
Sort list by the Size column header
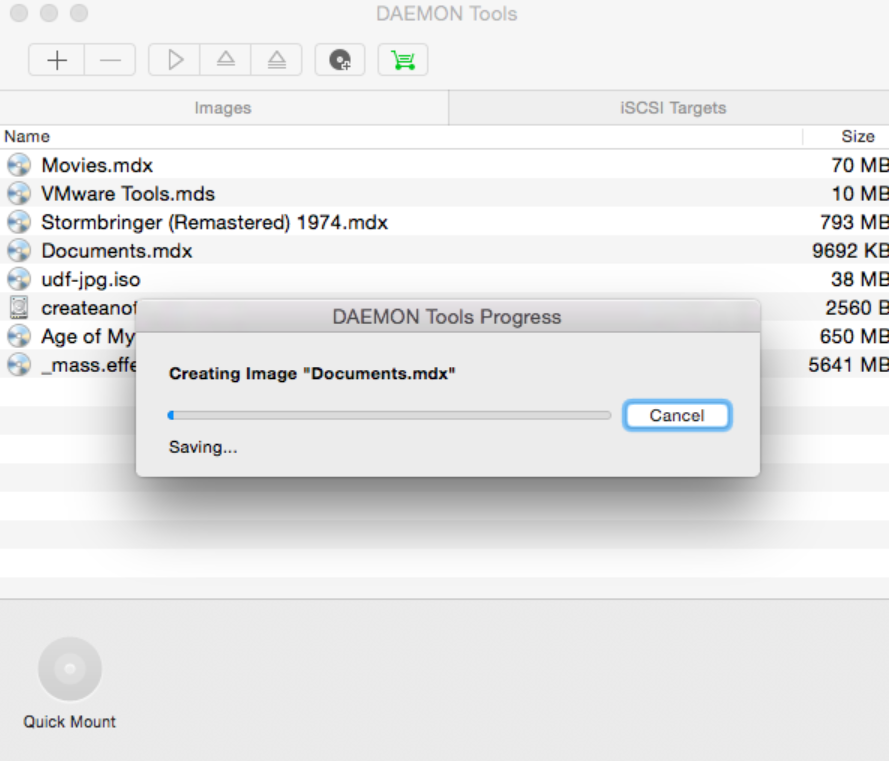coord(857,136)
